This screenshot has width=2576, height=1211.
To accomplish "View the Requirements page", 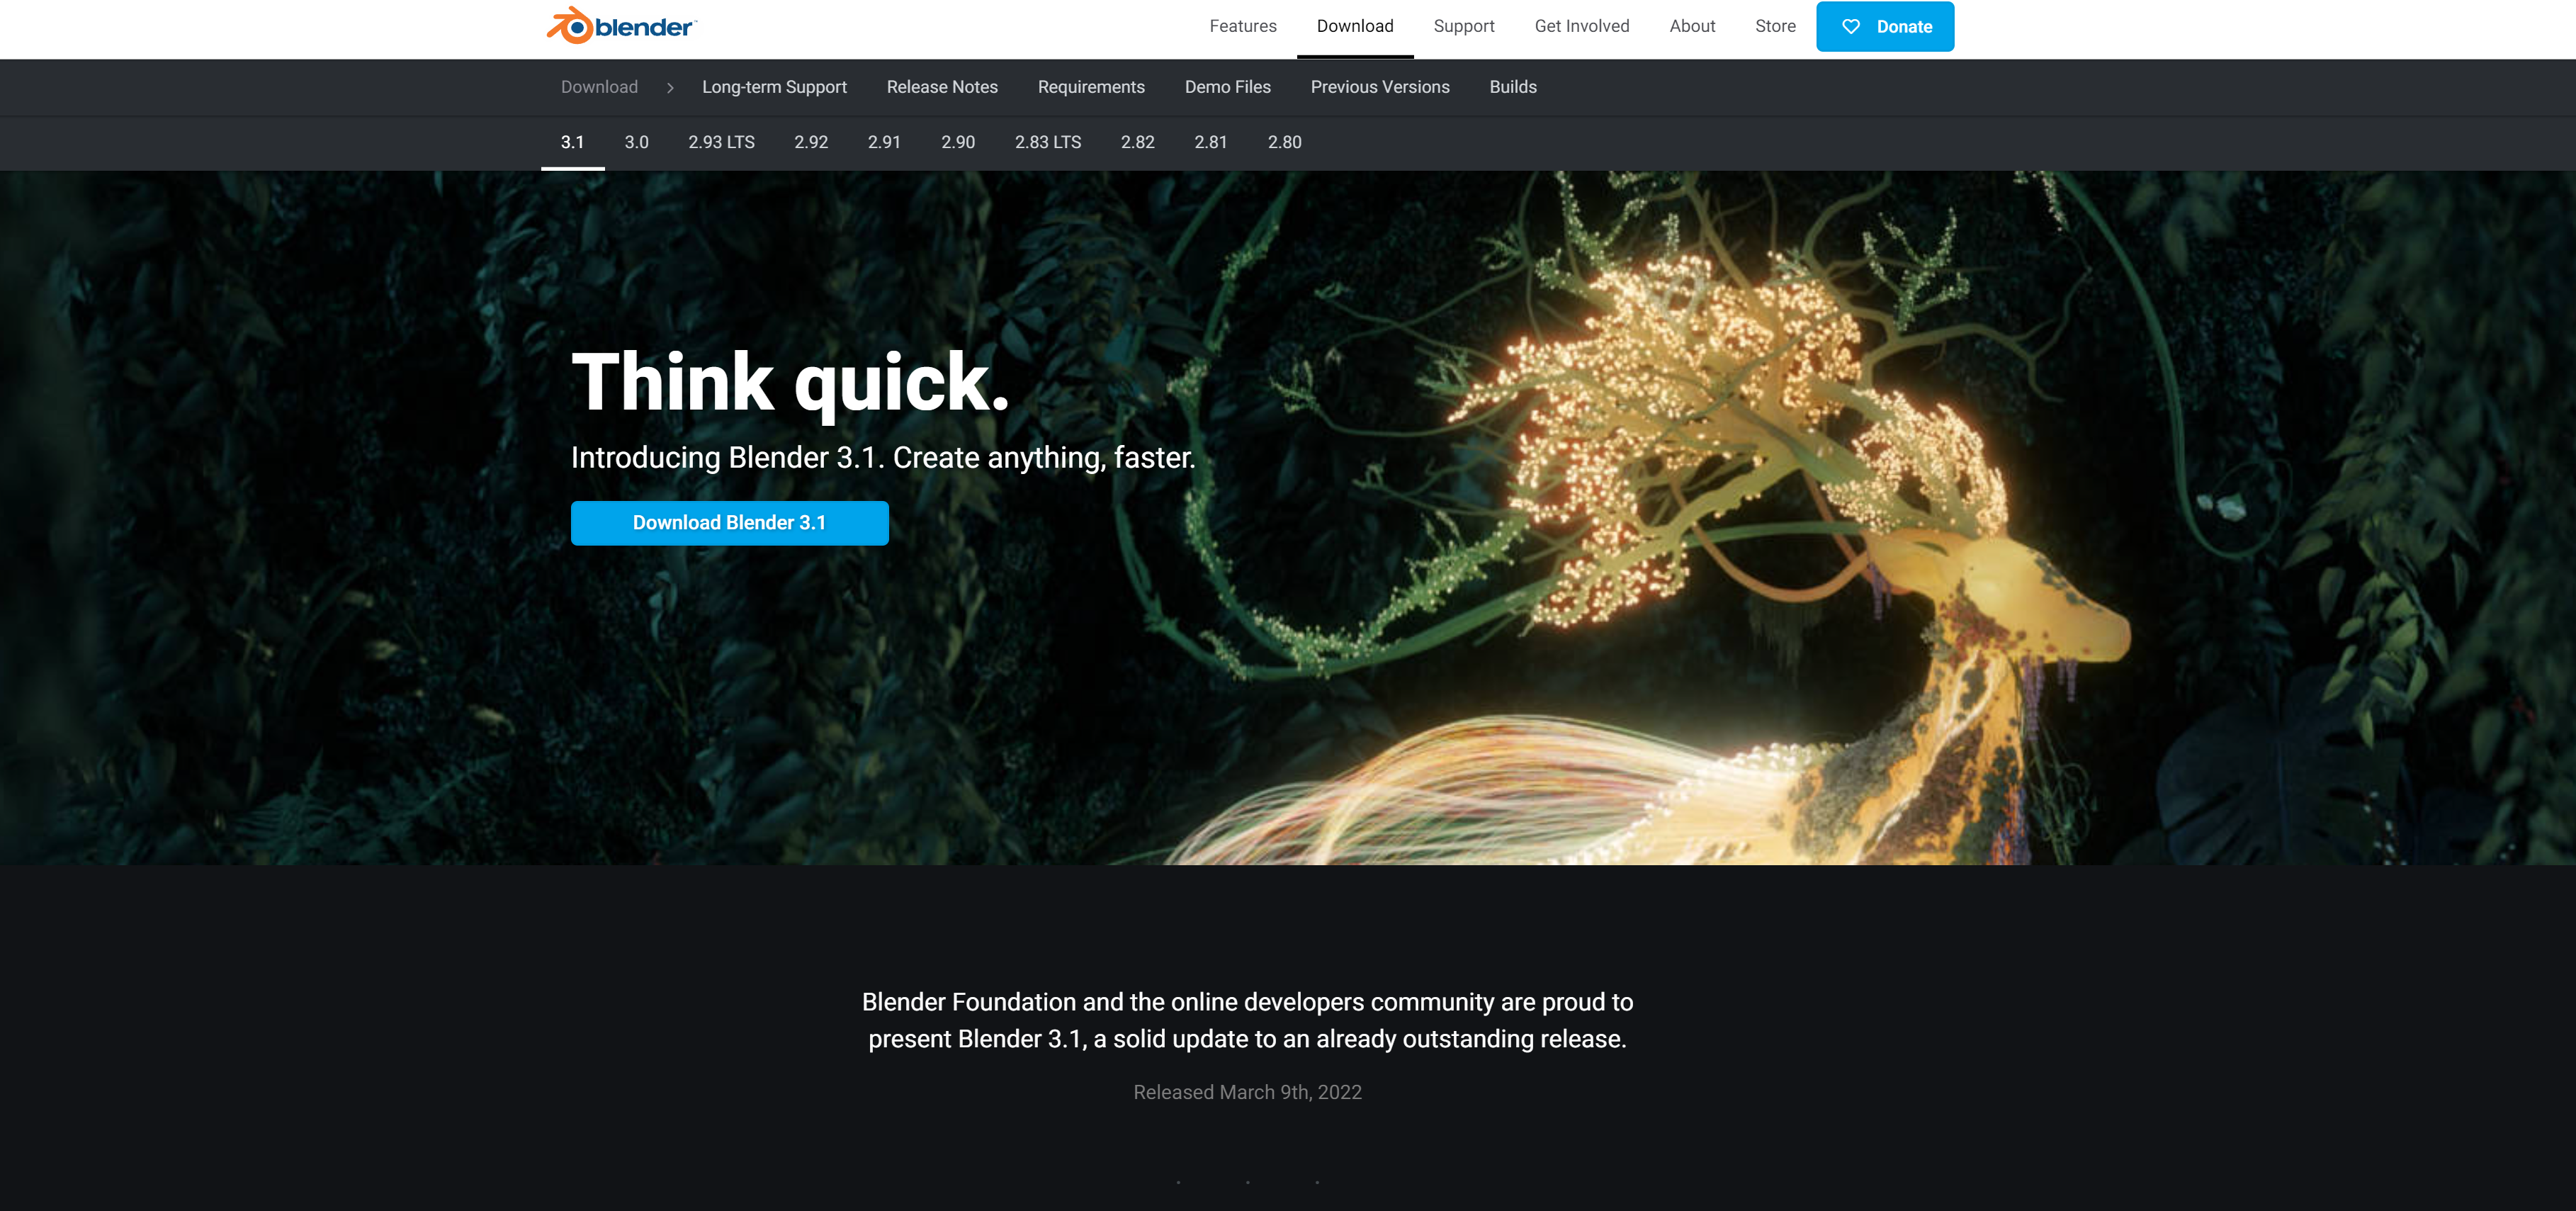I will click(x=1090, y=87).
